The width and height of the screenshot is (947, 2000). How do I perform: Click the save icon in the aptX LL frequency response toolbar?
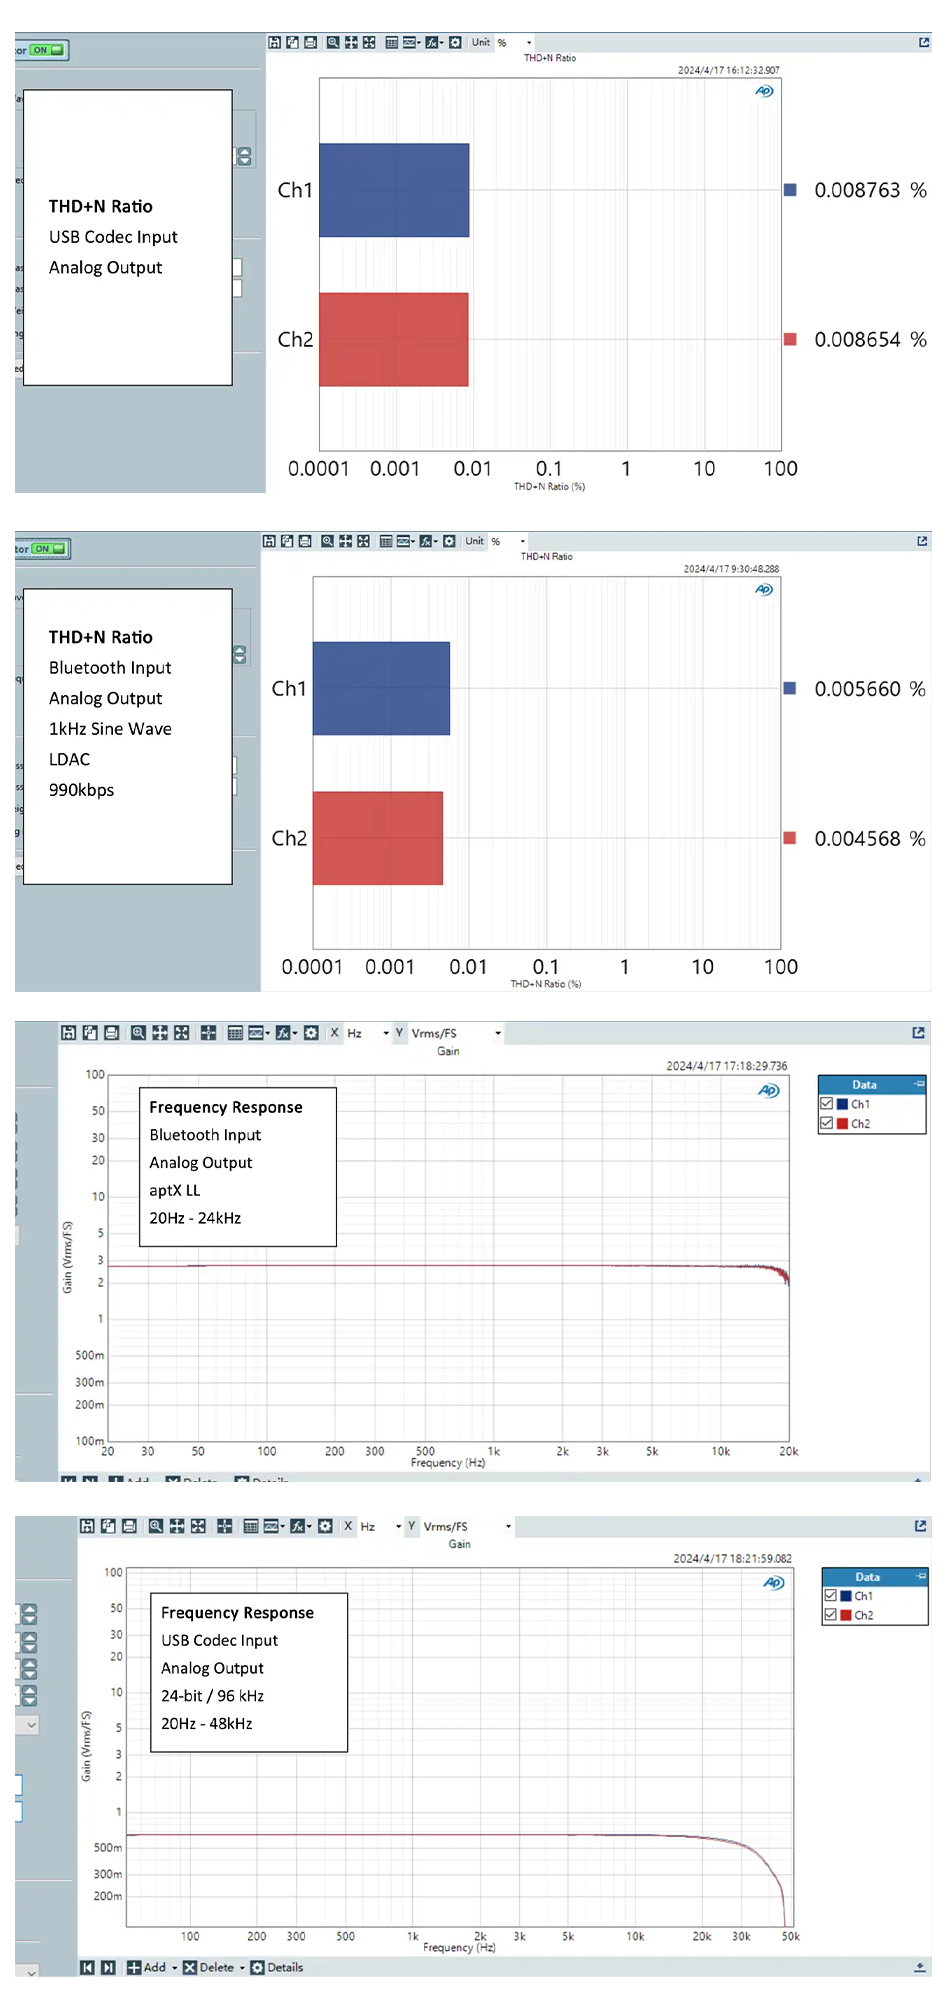point(68,1033)
